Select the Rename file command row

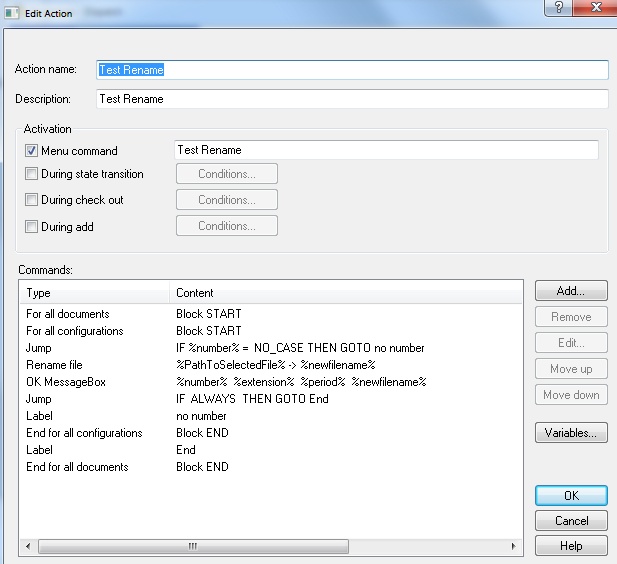pos(271,365)
